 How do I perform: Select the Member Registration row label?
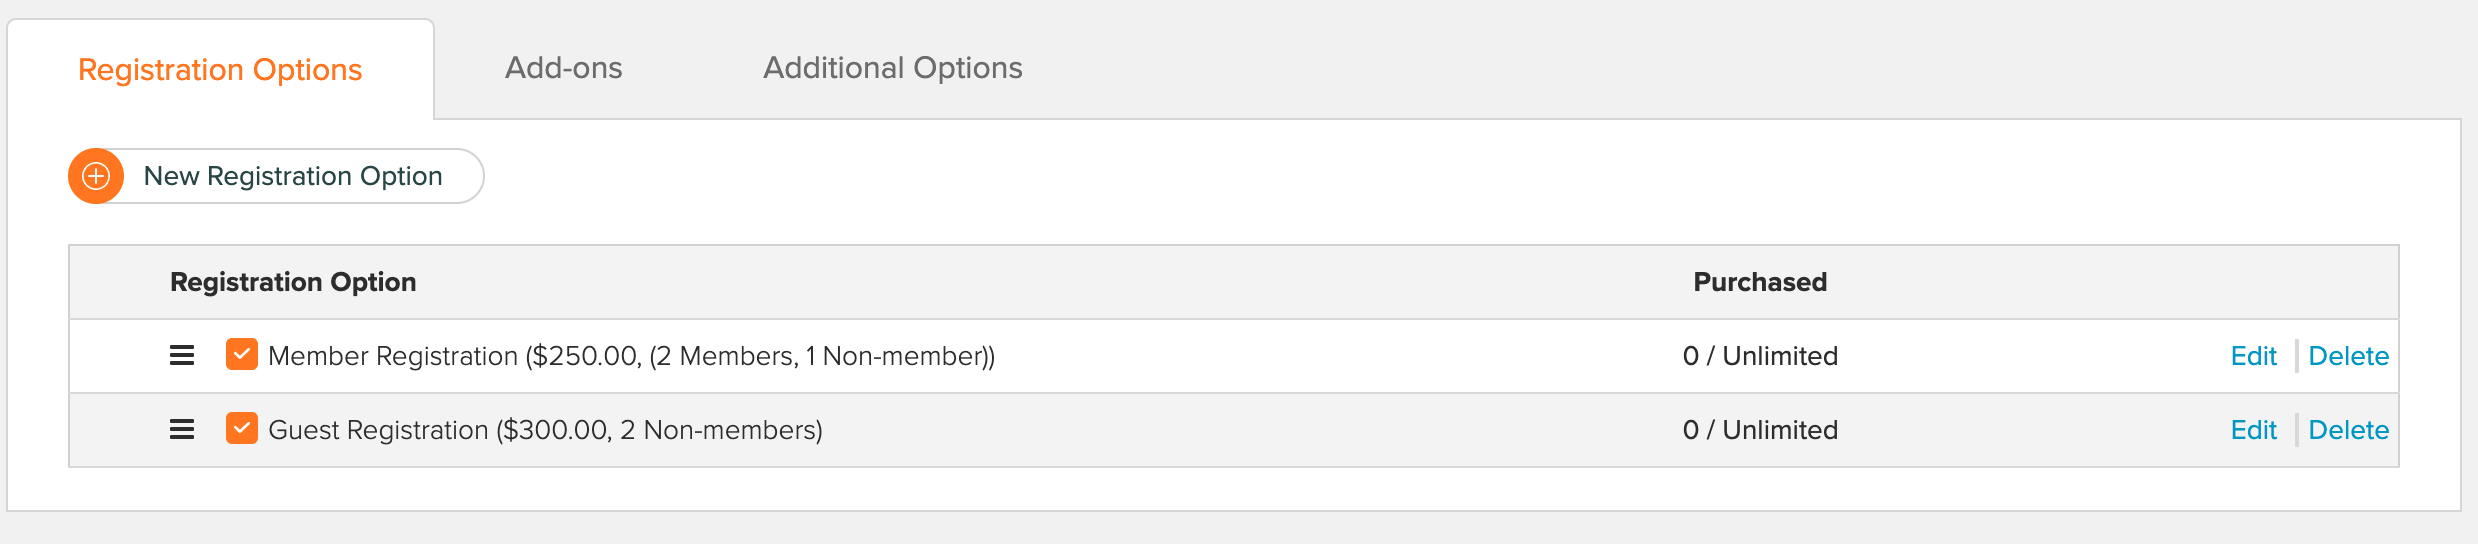click(x=631, y=356)
